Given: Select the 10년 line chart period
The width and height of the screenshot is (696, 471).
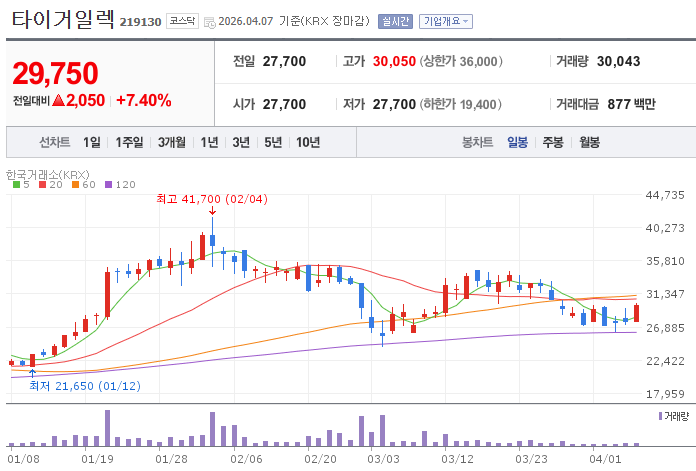Looking at the screenshot, I should (308, 142).
